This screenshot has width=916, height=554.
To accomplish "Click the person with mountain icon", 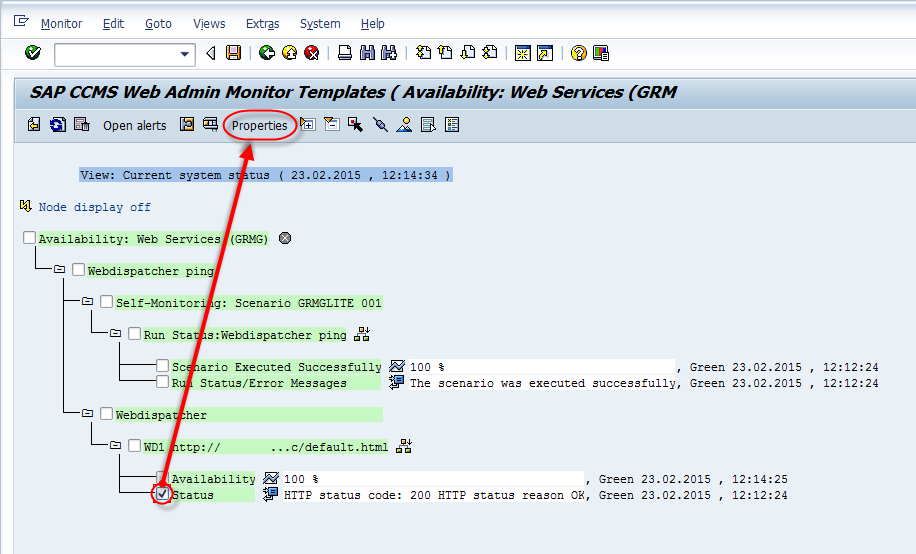I will point(404,124).
